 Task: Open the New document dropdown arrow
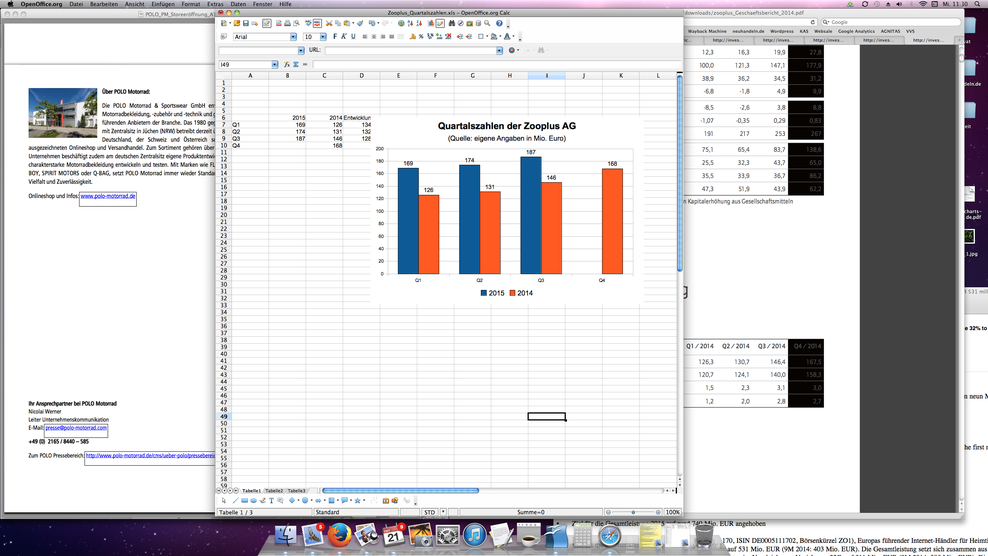[230, 23]
